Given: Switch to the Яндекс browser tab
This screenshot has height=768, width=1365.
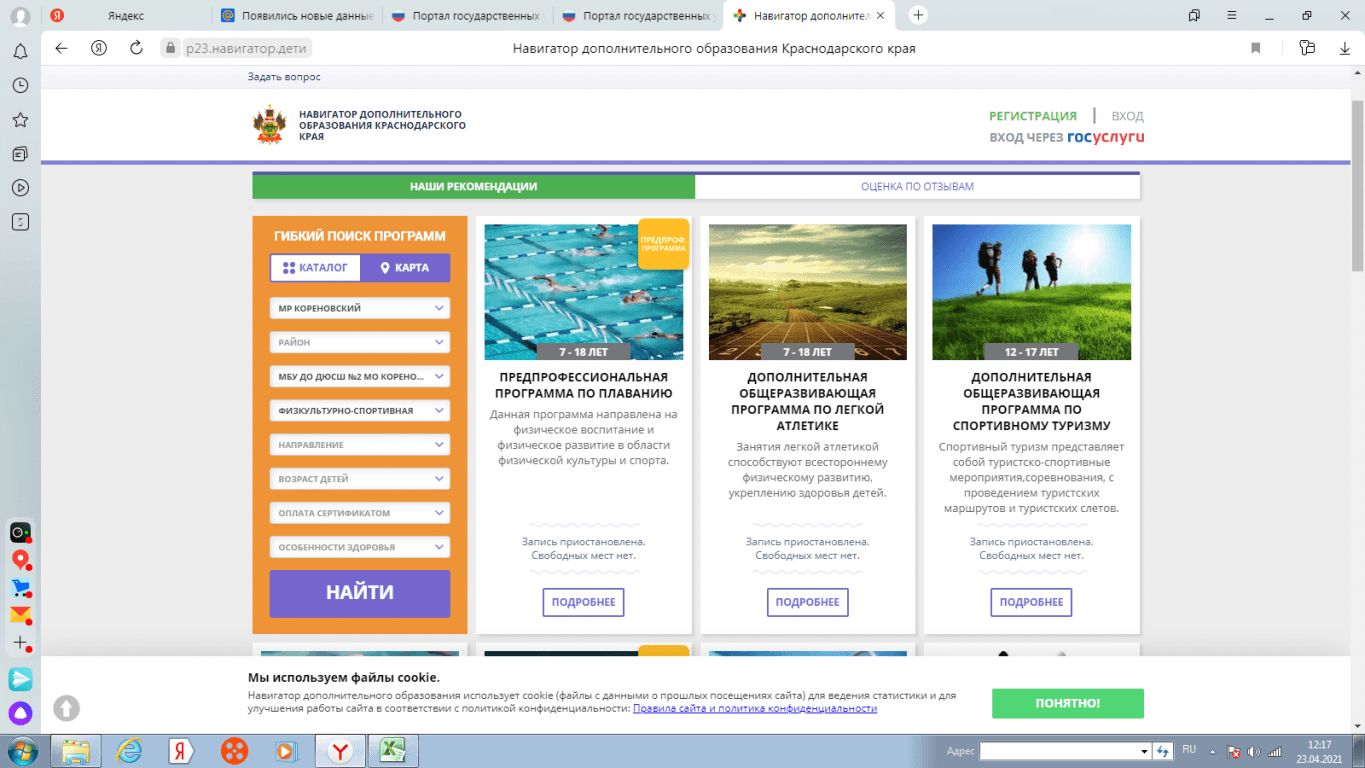Looking at the screenshot, I should [125, 15].
